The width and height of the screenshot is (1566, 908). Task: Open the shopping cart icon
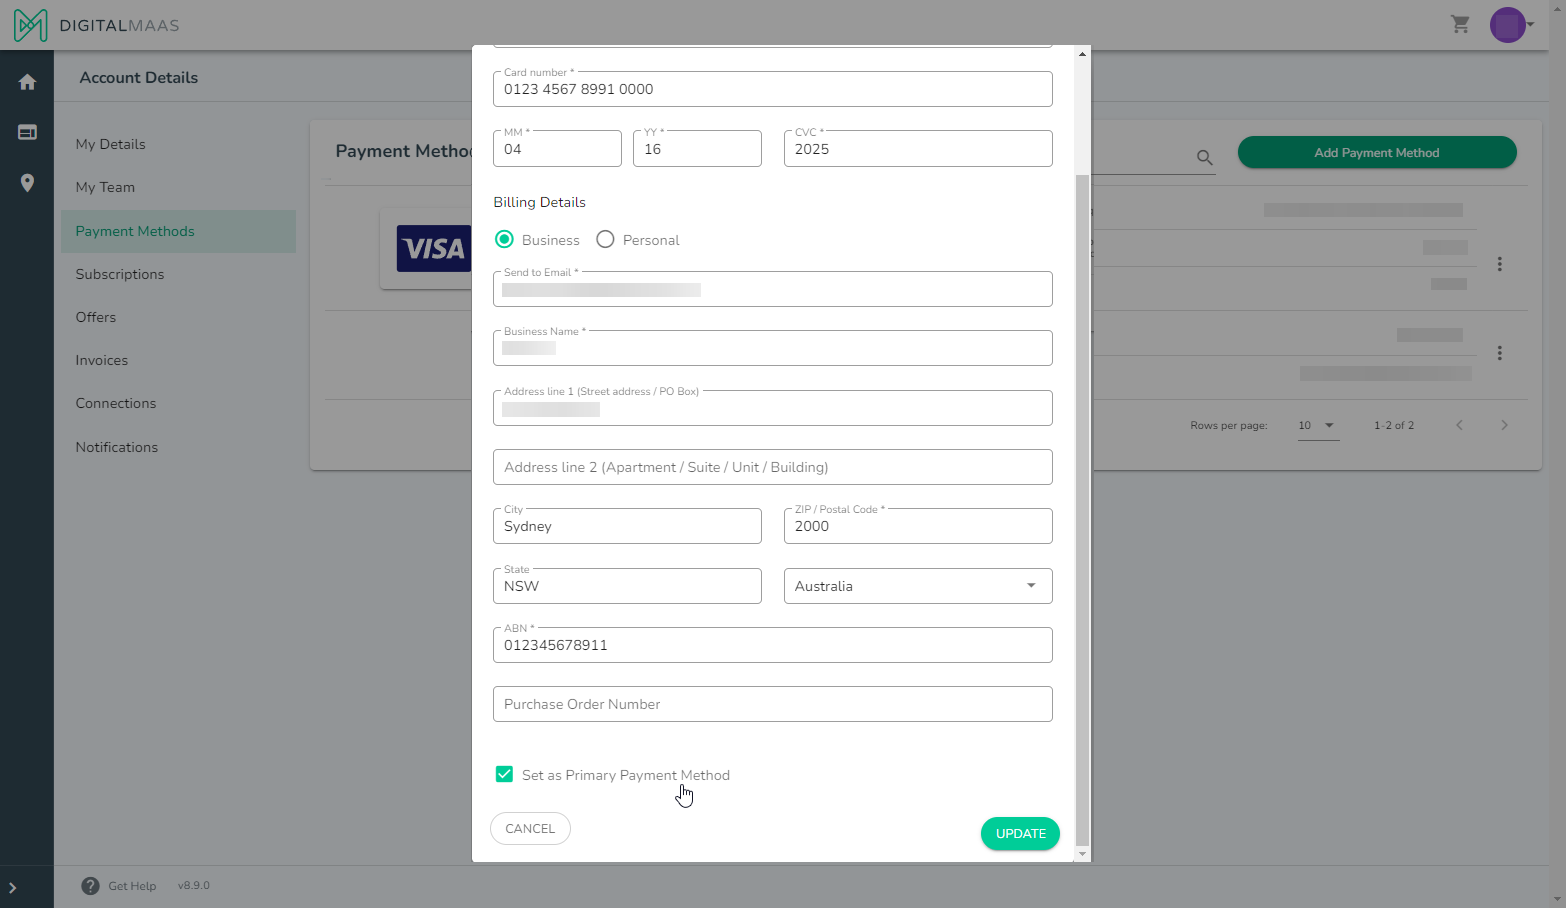click(x=1460, y=24)
